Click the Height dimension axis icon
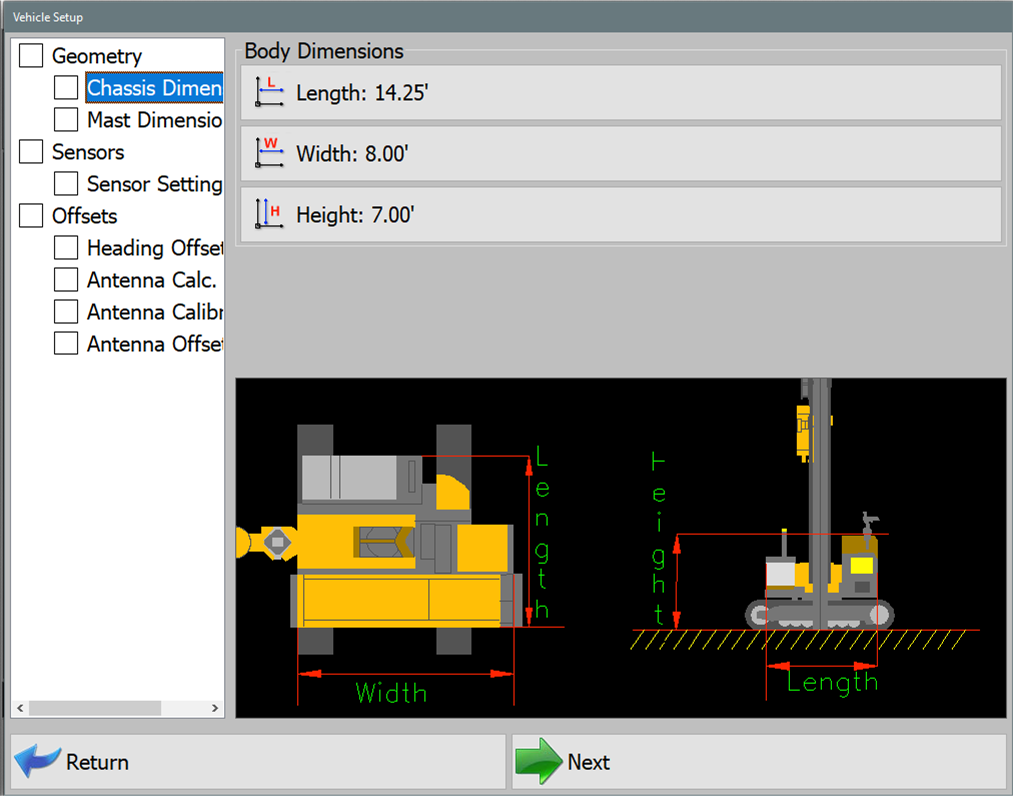 [268, 214]
